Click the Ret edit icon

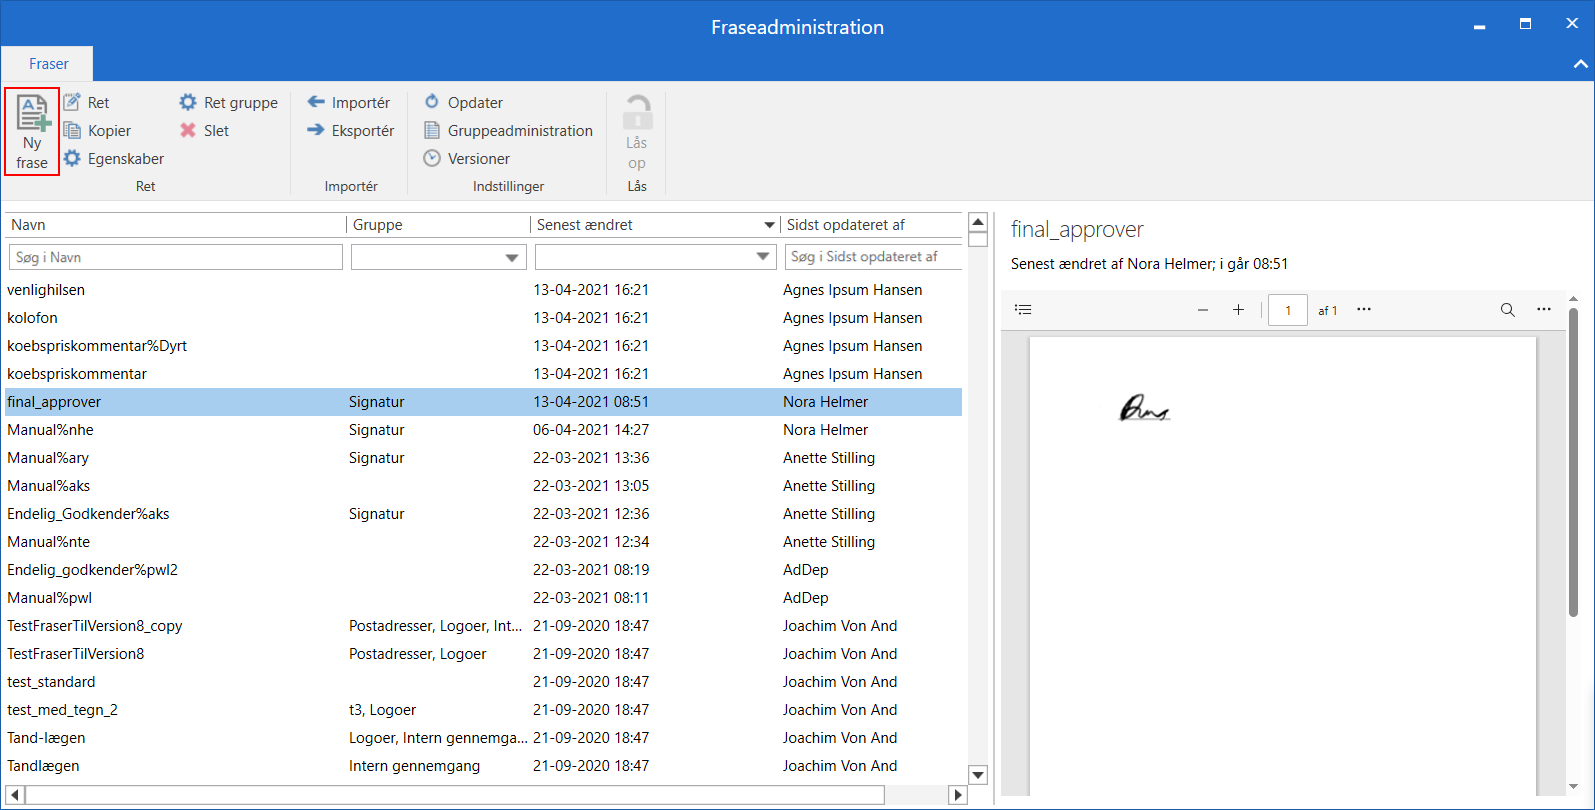coord(73,102)
